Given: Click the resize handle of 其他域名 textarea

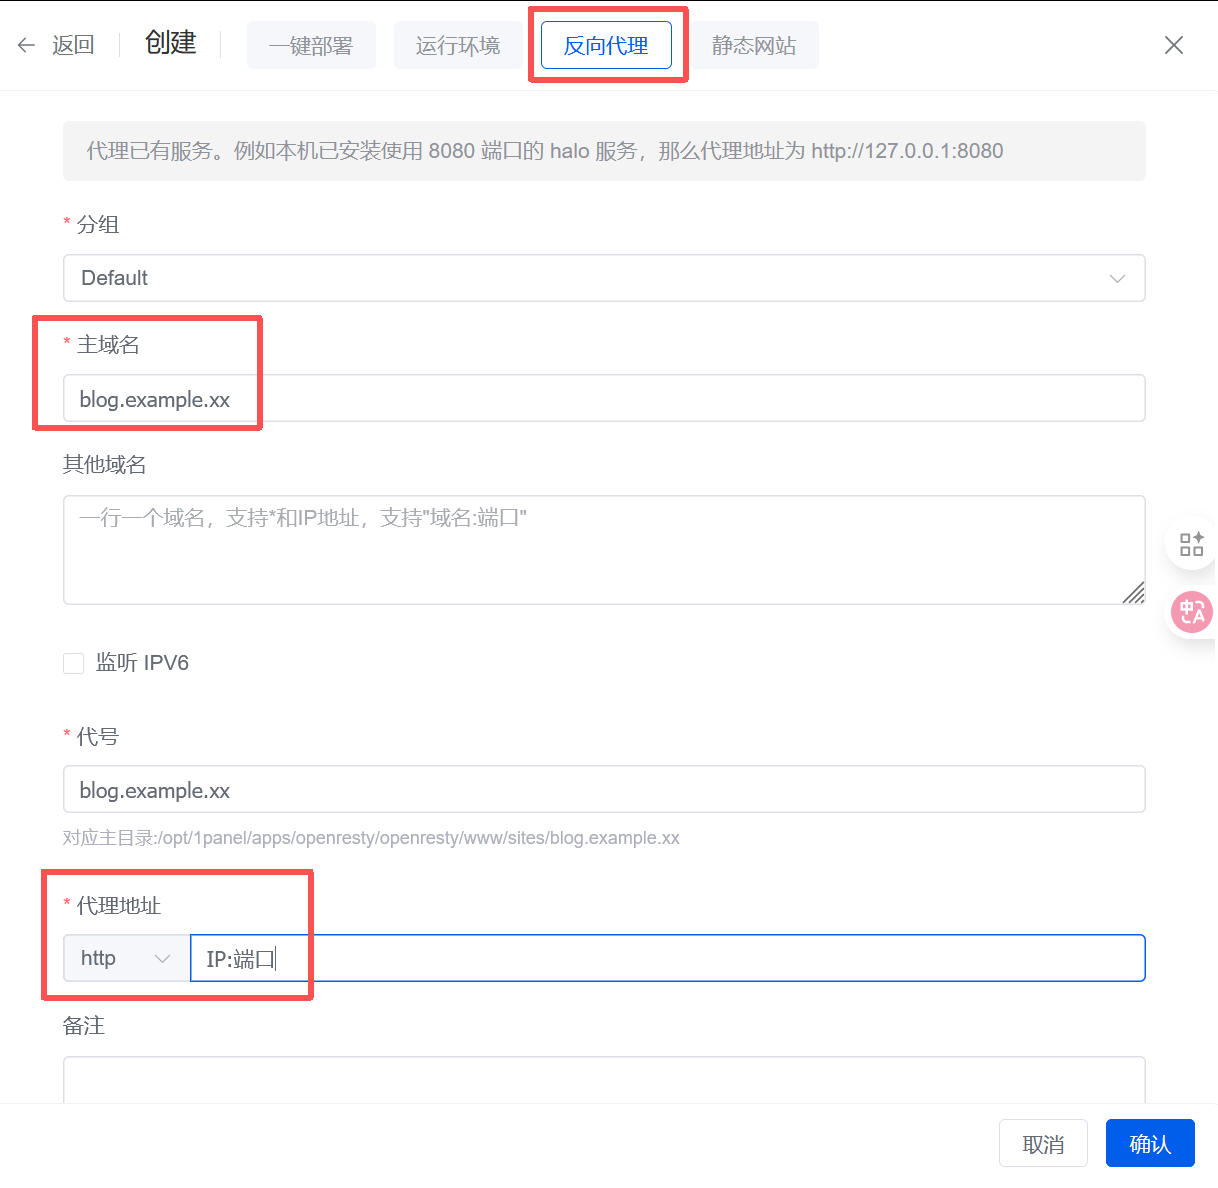Looking at the screenshot, I should coord(1134,593).
